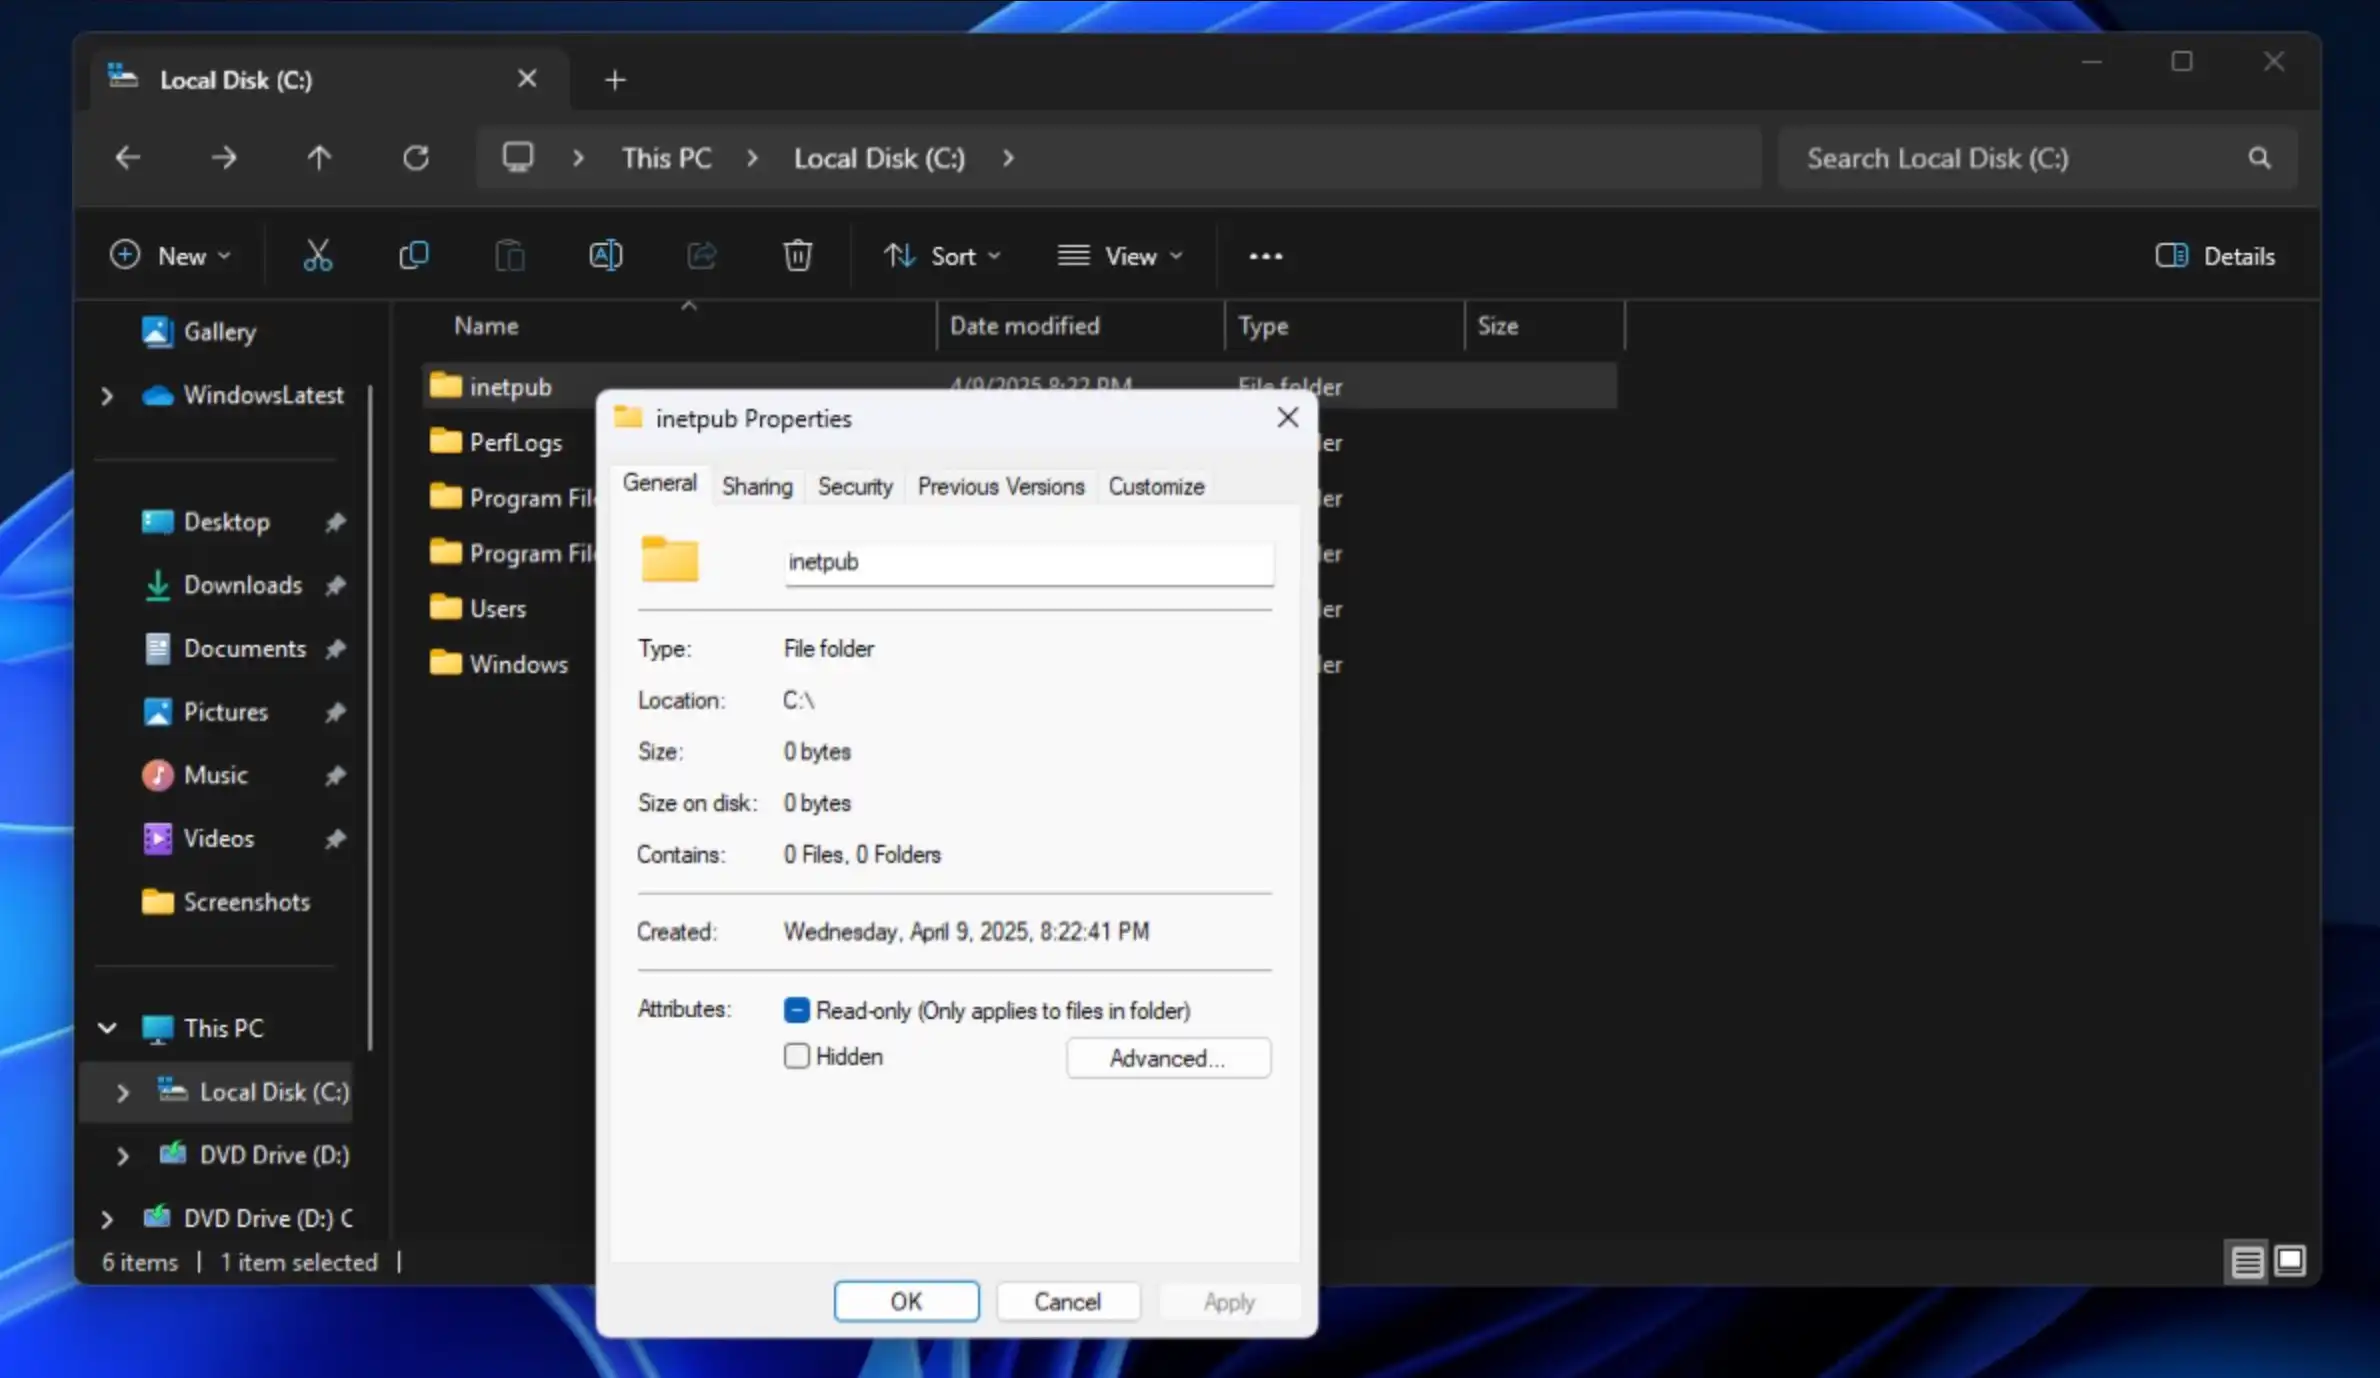Click the Cut scissors icon
This screenshot has width=2380, height=1378.
317,256
